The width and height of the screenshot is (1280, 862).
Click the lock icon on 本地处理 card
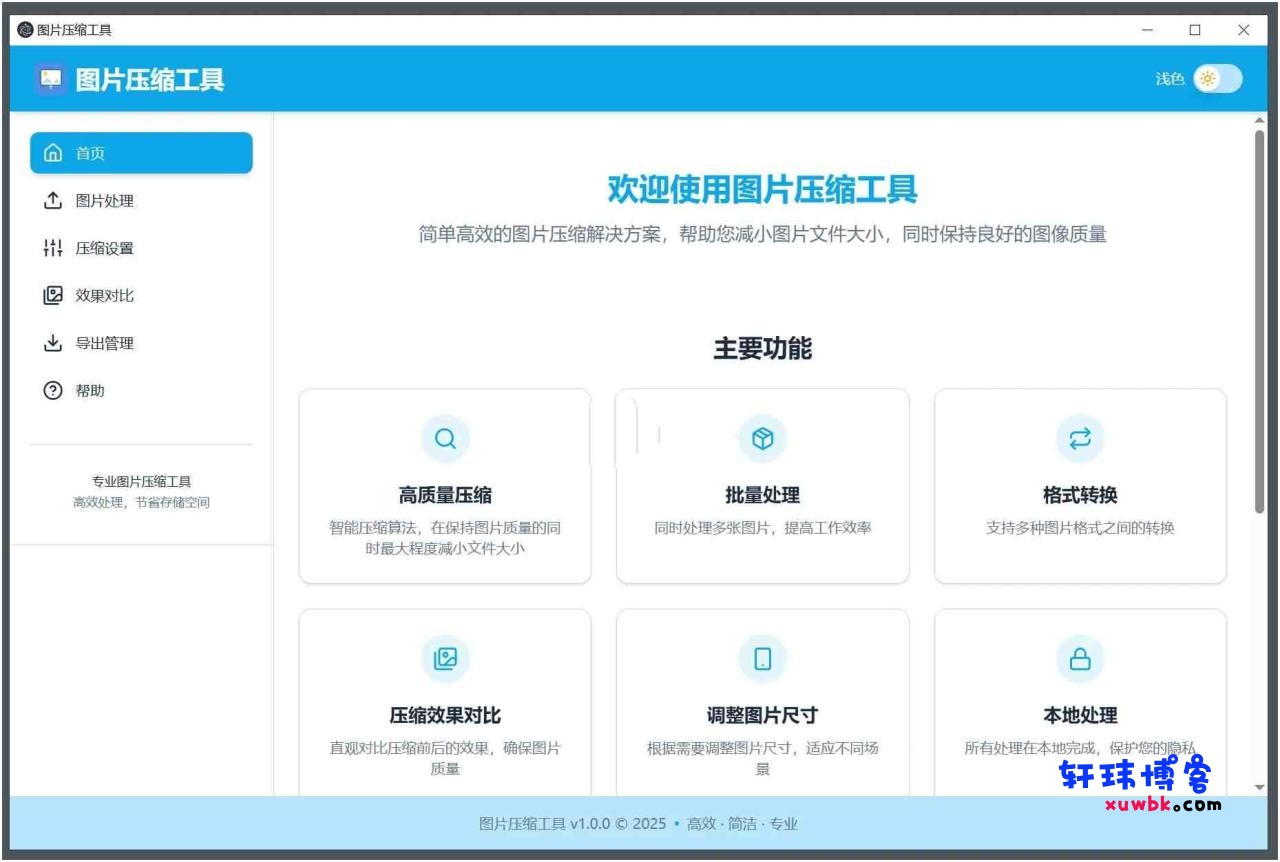(1080, 658)
